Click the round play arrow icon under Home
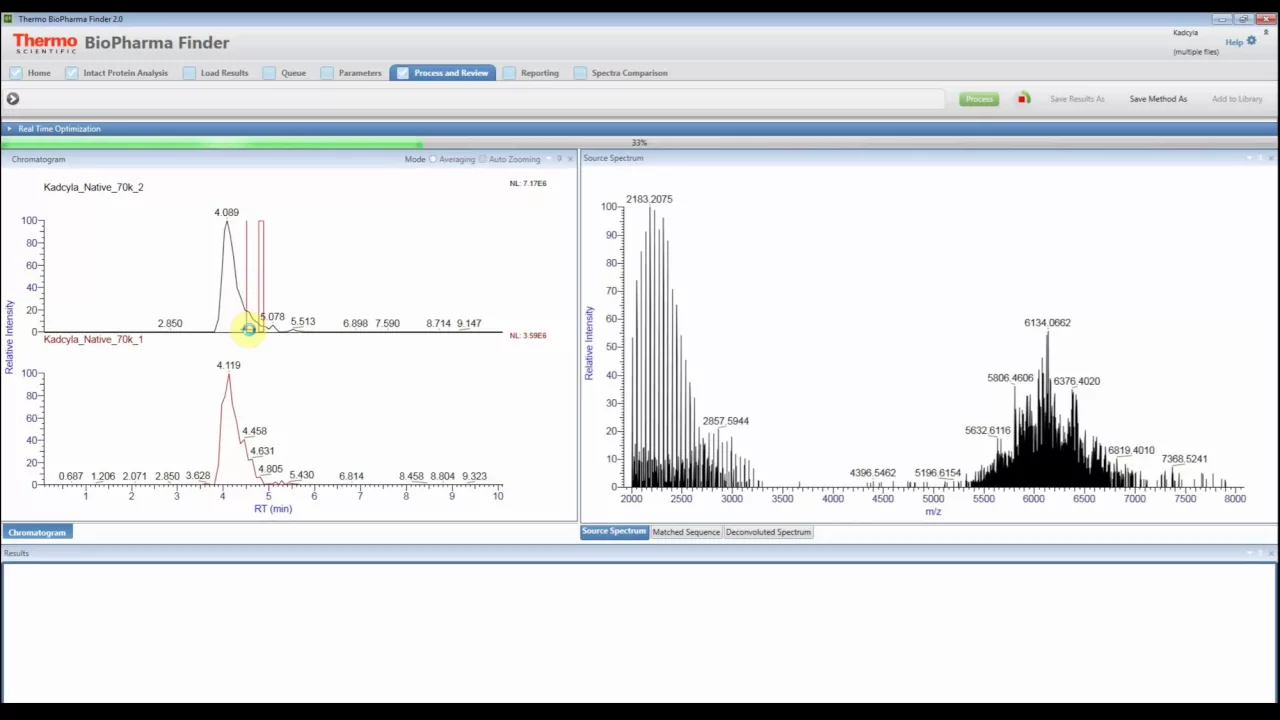This screenshot has height=720, width=1280. (13, 99)
